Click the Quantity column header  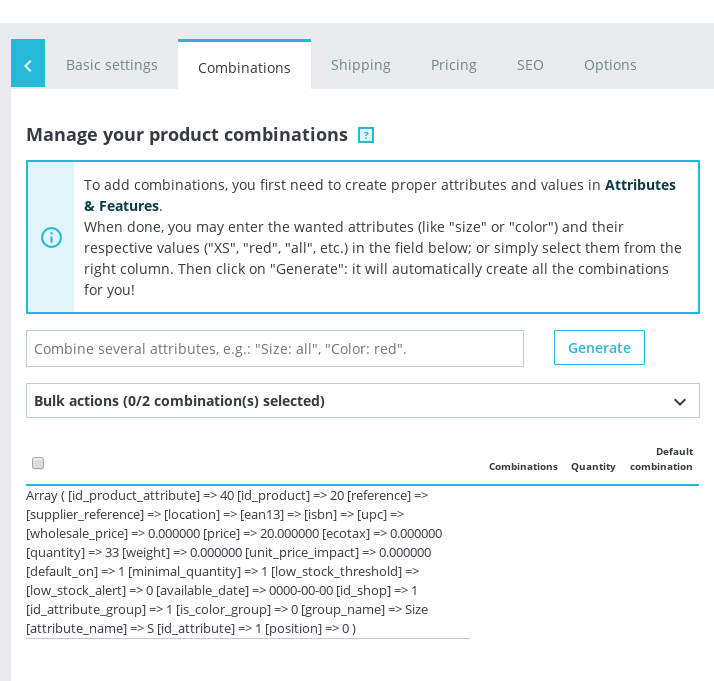pyautogui.click(x=593, y=466)
